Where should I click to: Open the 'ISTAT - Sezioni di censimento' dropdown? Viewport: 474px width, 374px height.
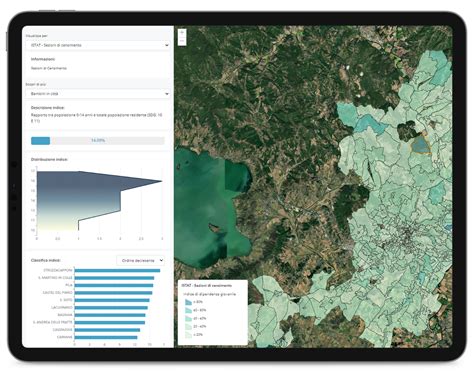coord(98,45)
